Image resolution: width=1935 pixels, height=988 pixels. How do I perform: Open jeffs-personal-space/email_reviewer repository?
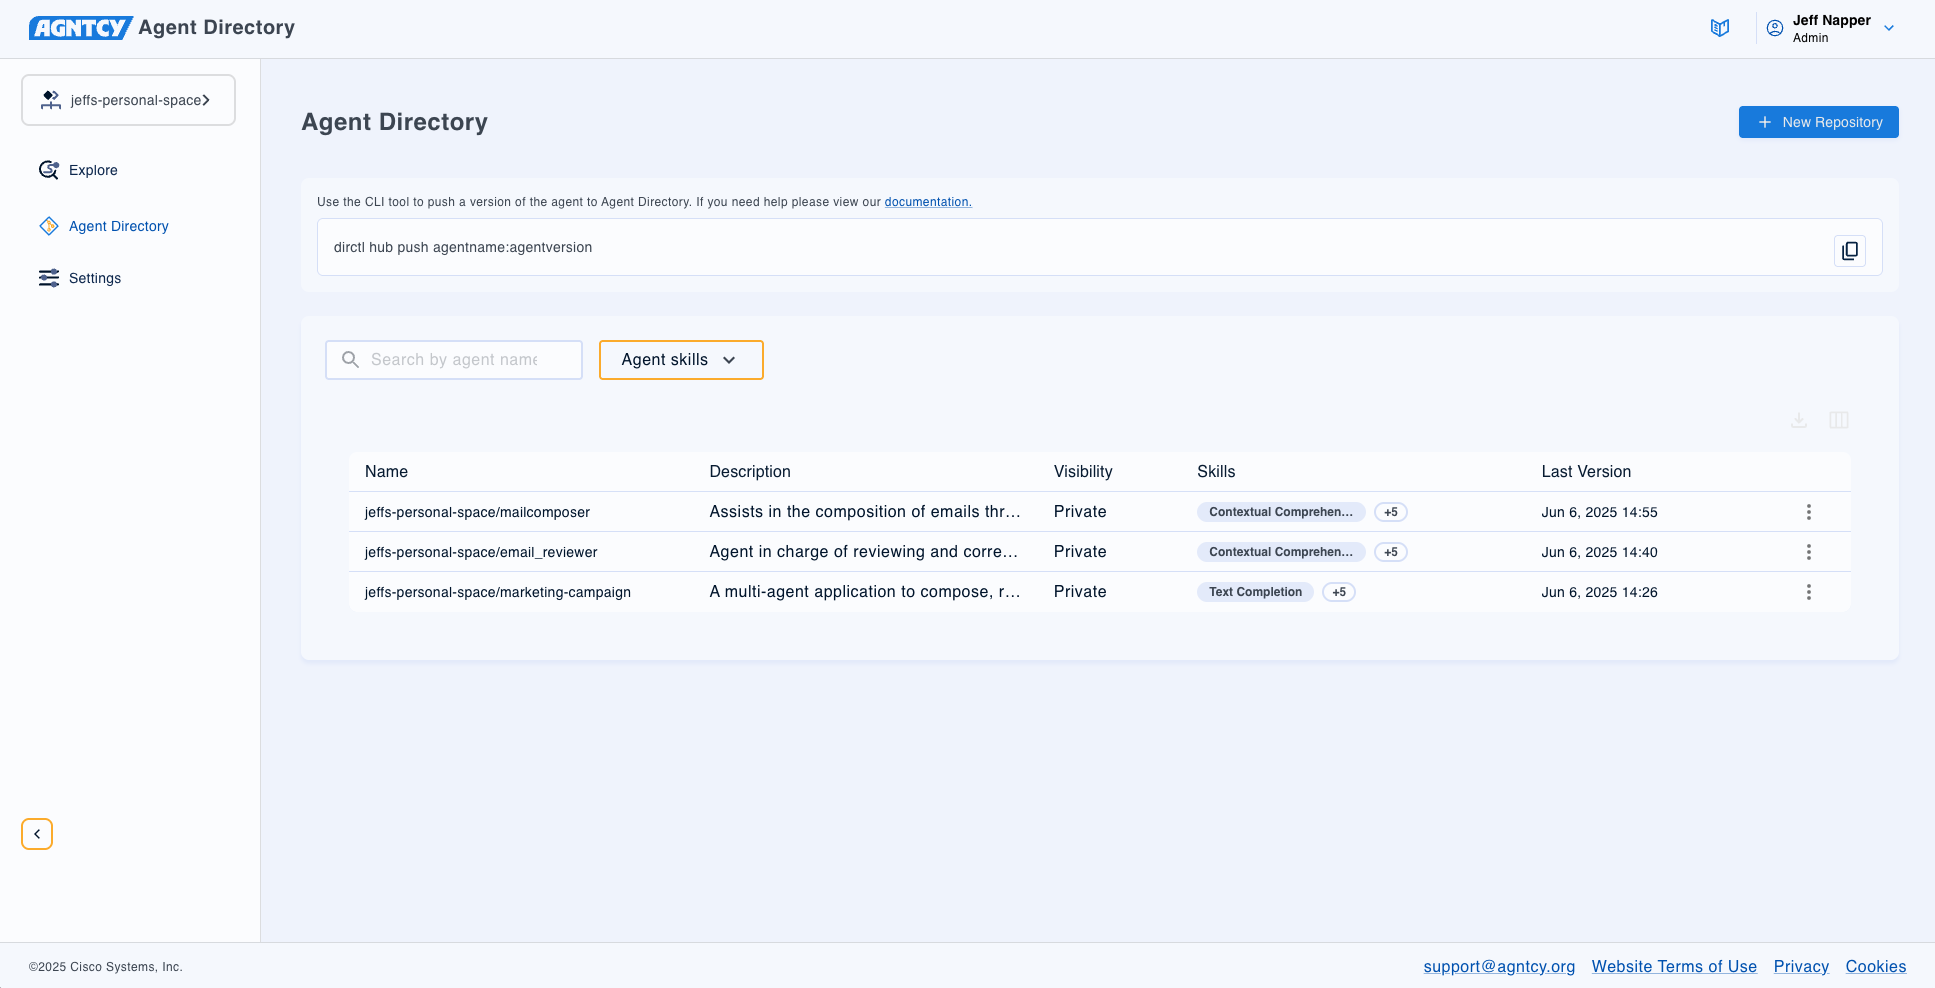click(x=481, y=552)
